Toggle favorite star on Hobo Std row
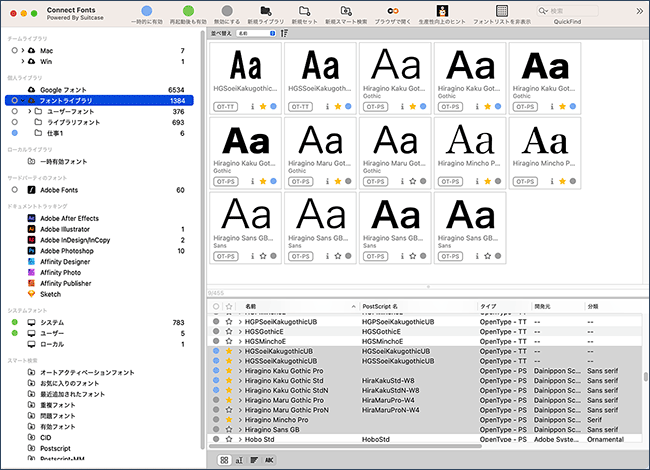650x470 pixels. click(x=229, y=439)
